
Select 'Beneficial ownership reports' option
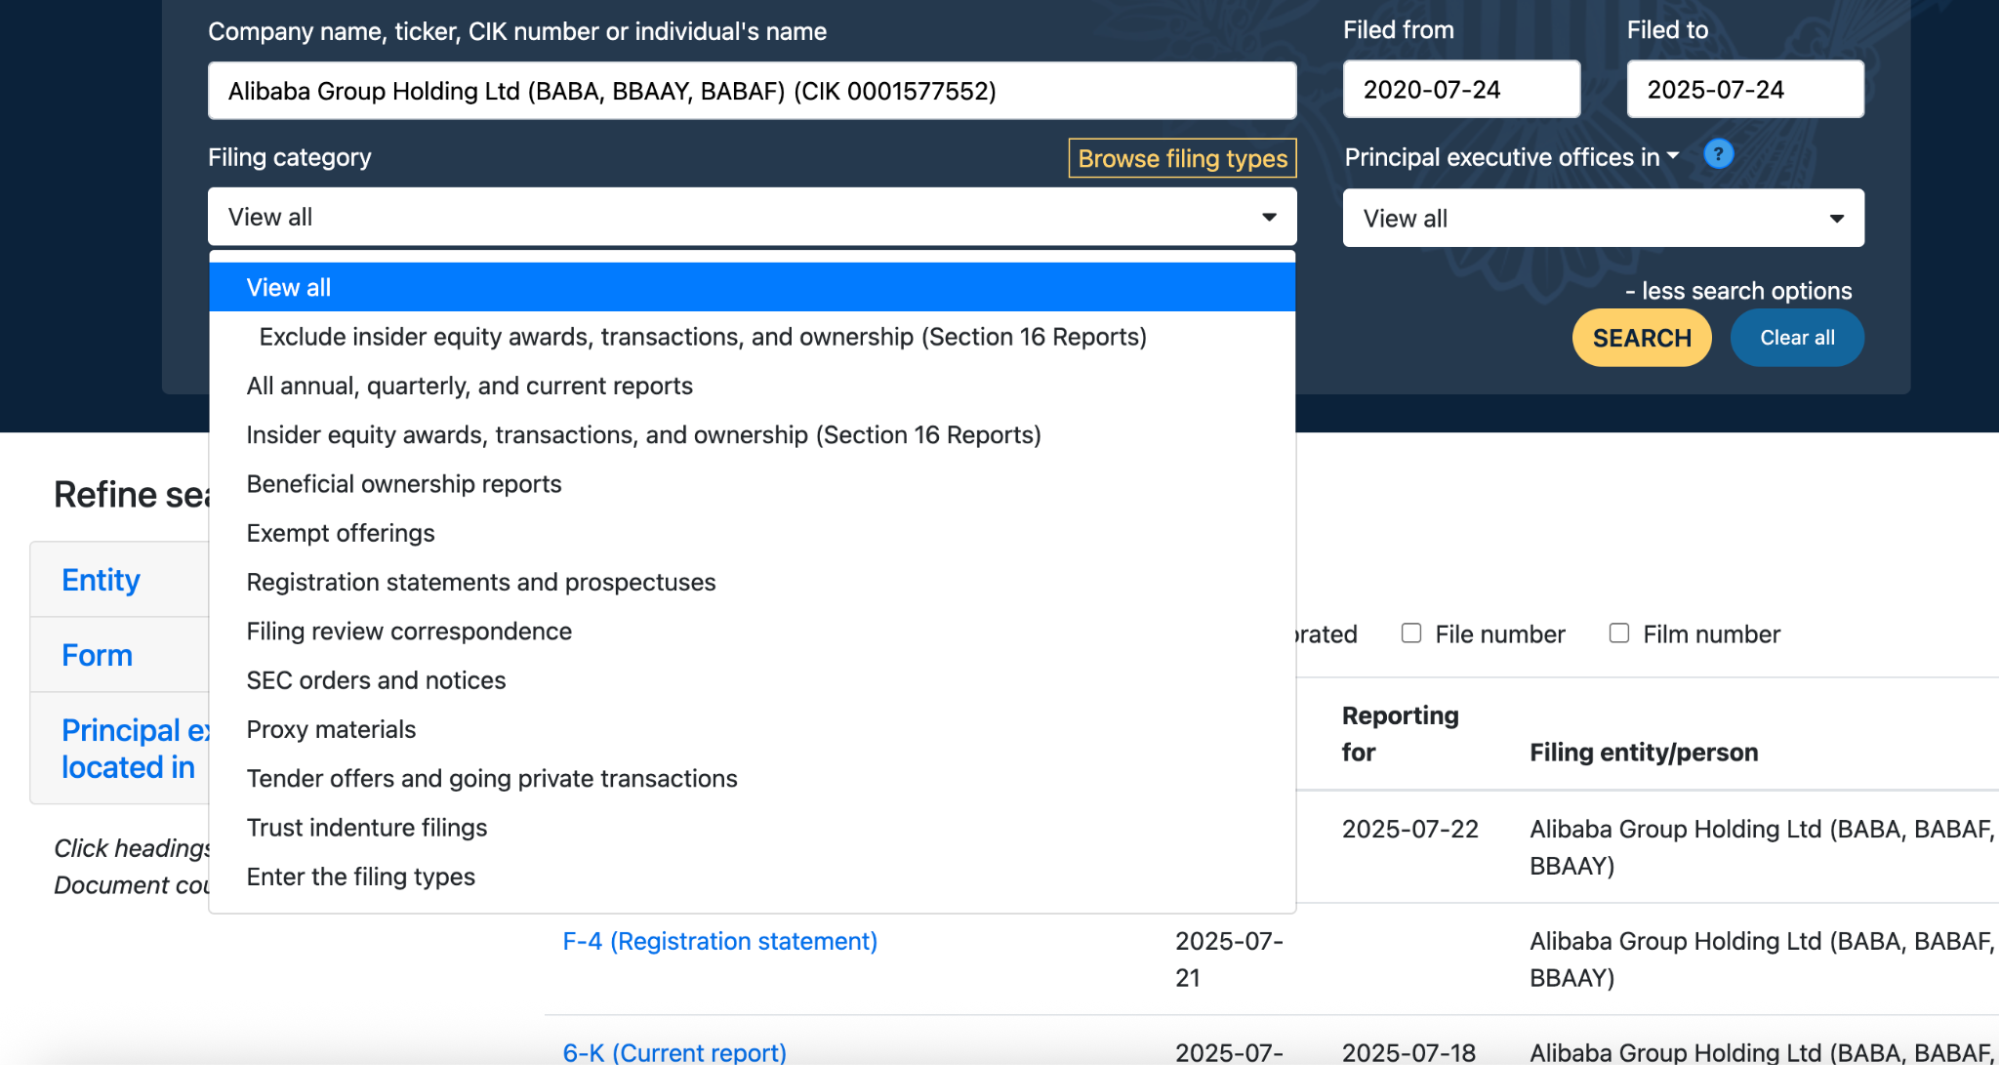click(x=404, y=484)
